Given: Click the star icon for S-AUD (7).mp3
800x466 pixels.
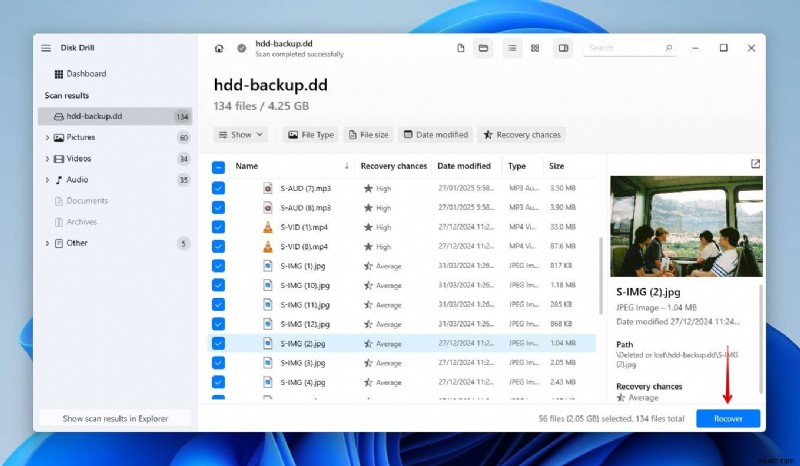Looking at the screenshot, I should tap(368, 188).
